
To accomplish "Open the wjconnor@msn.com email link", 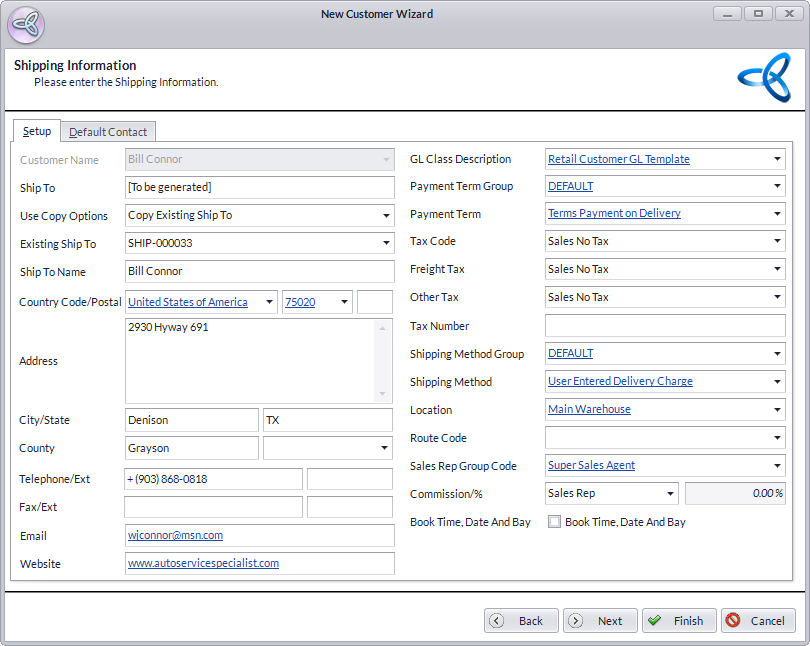I will (x=175, y=536).
